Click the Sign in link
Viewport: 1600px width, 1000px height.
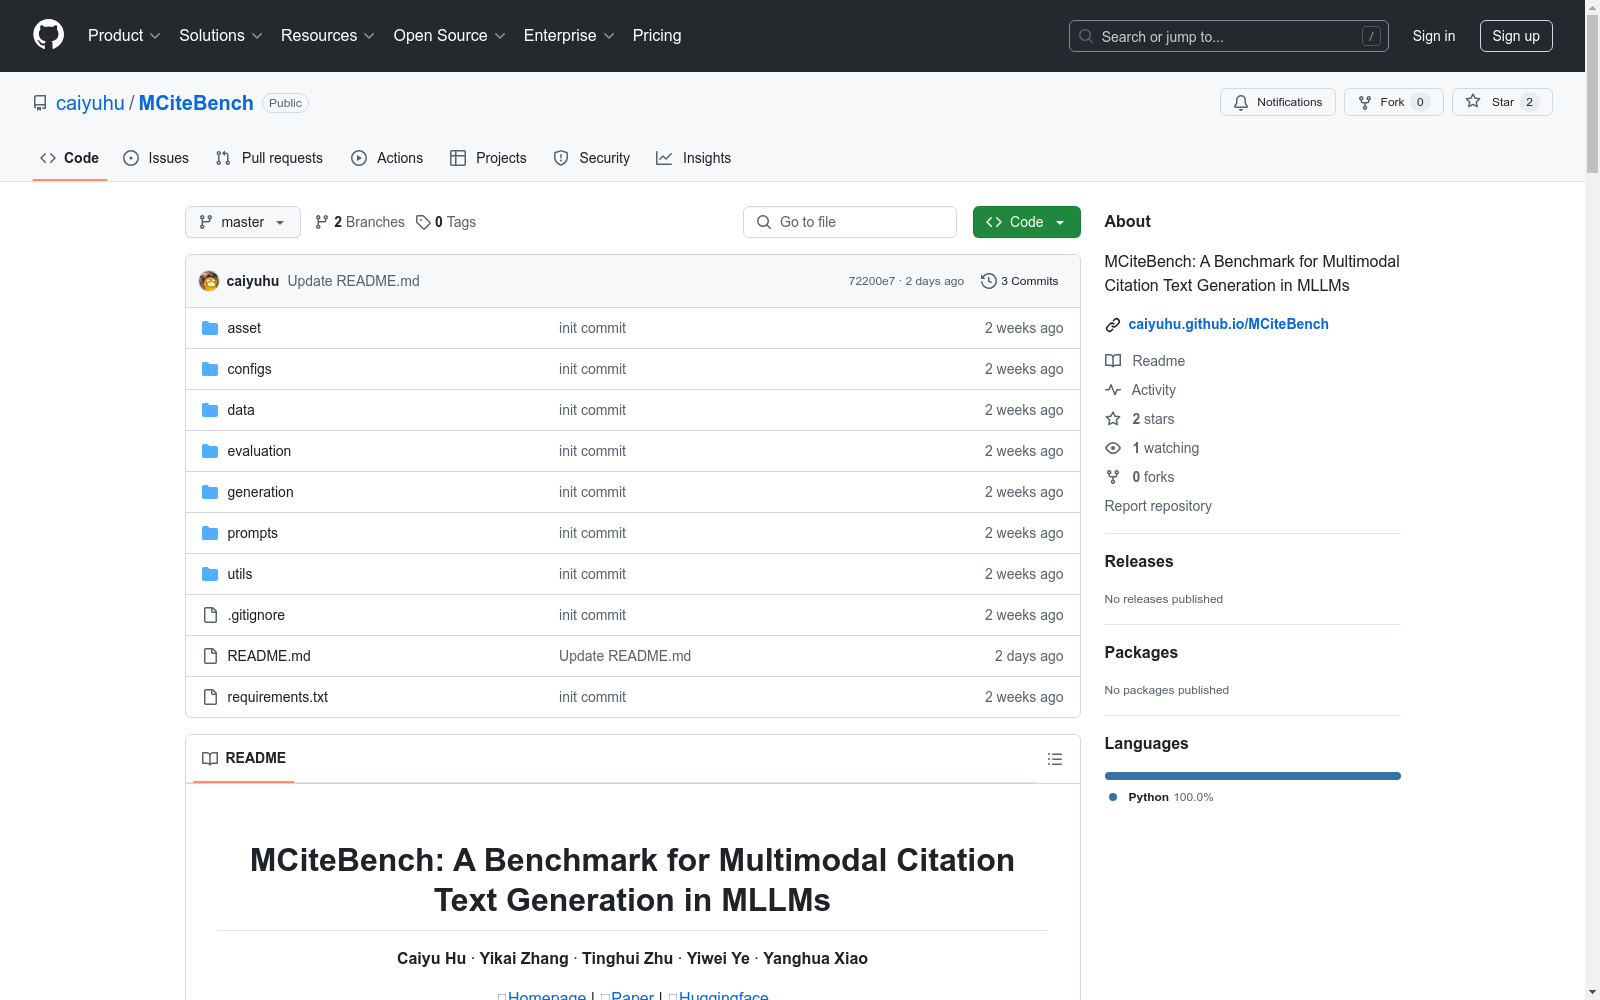click(1433, 36)
